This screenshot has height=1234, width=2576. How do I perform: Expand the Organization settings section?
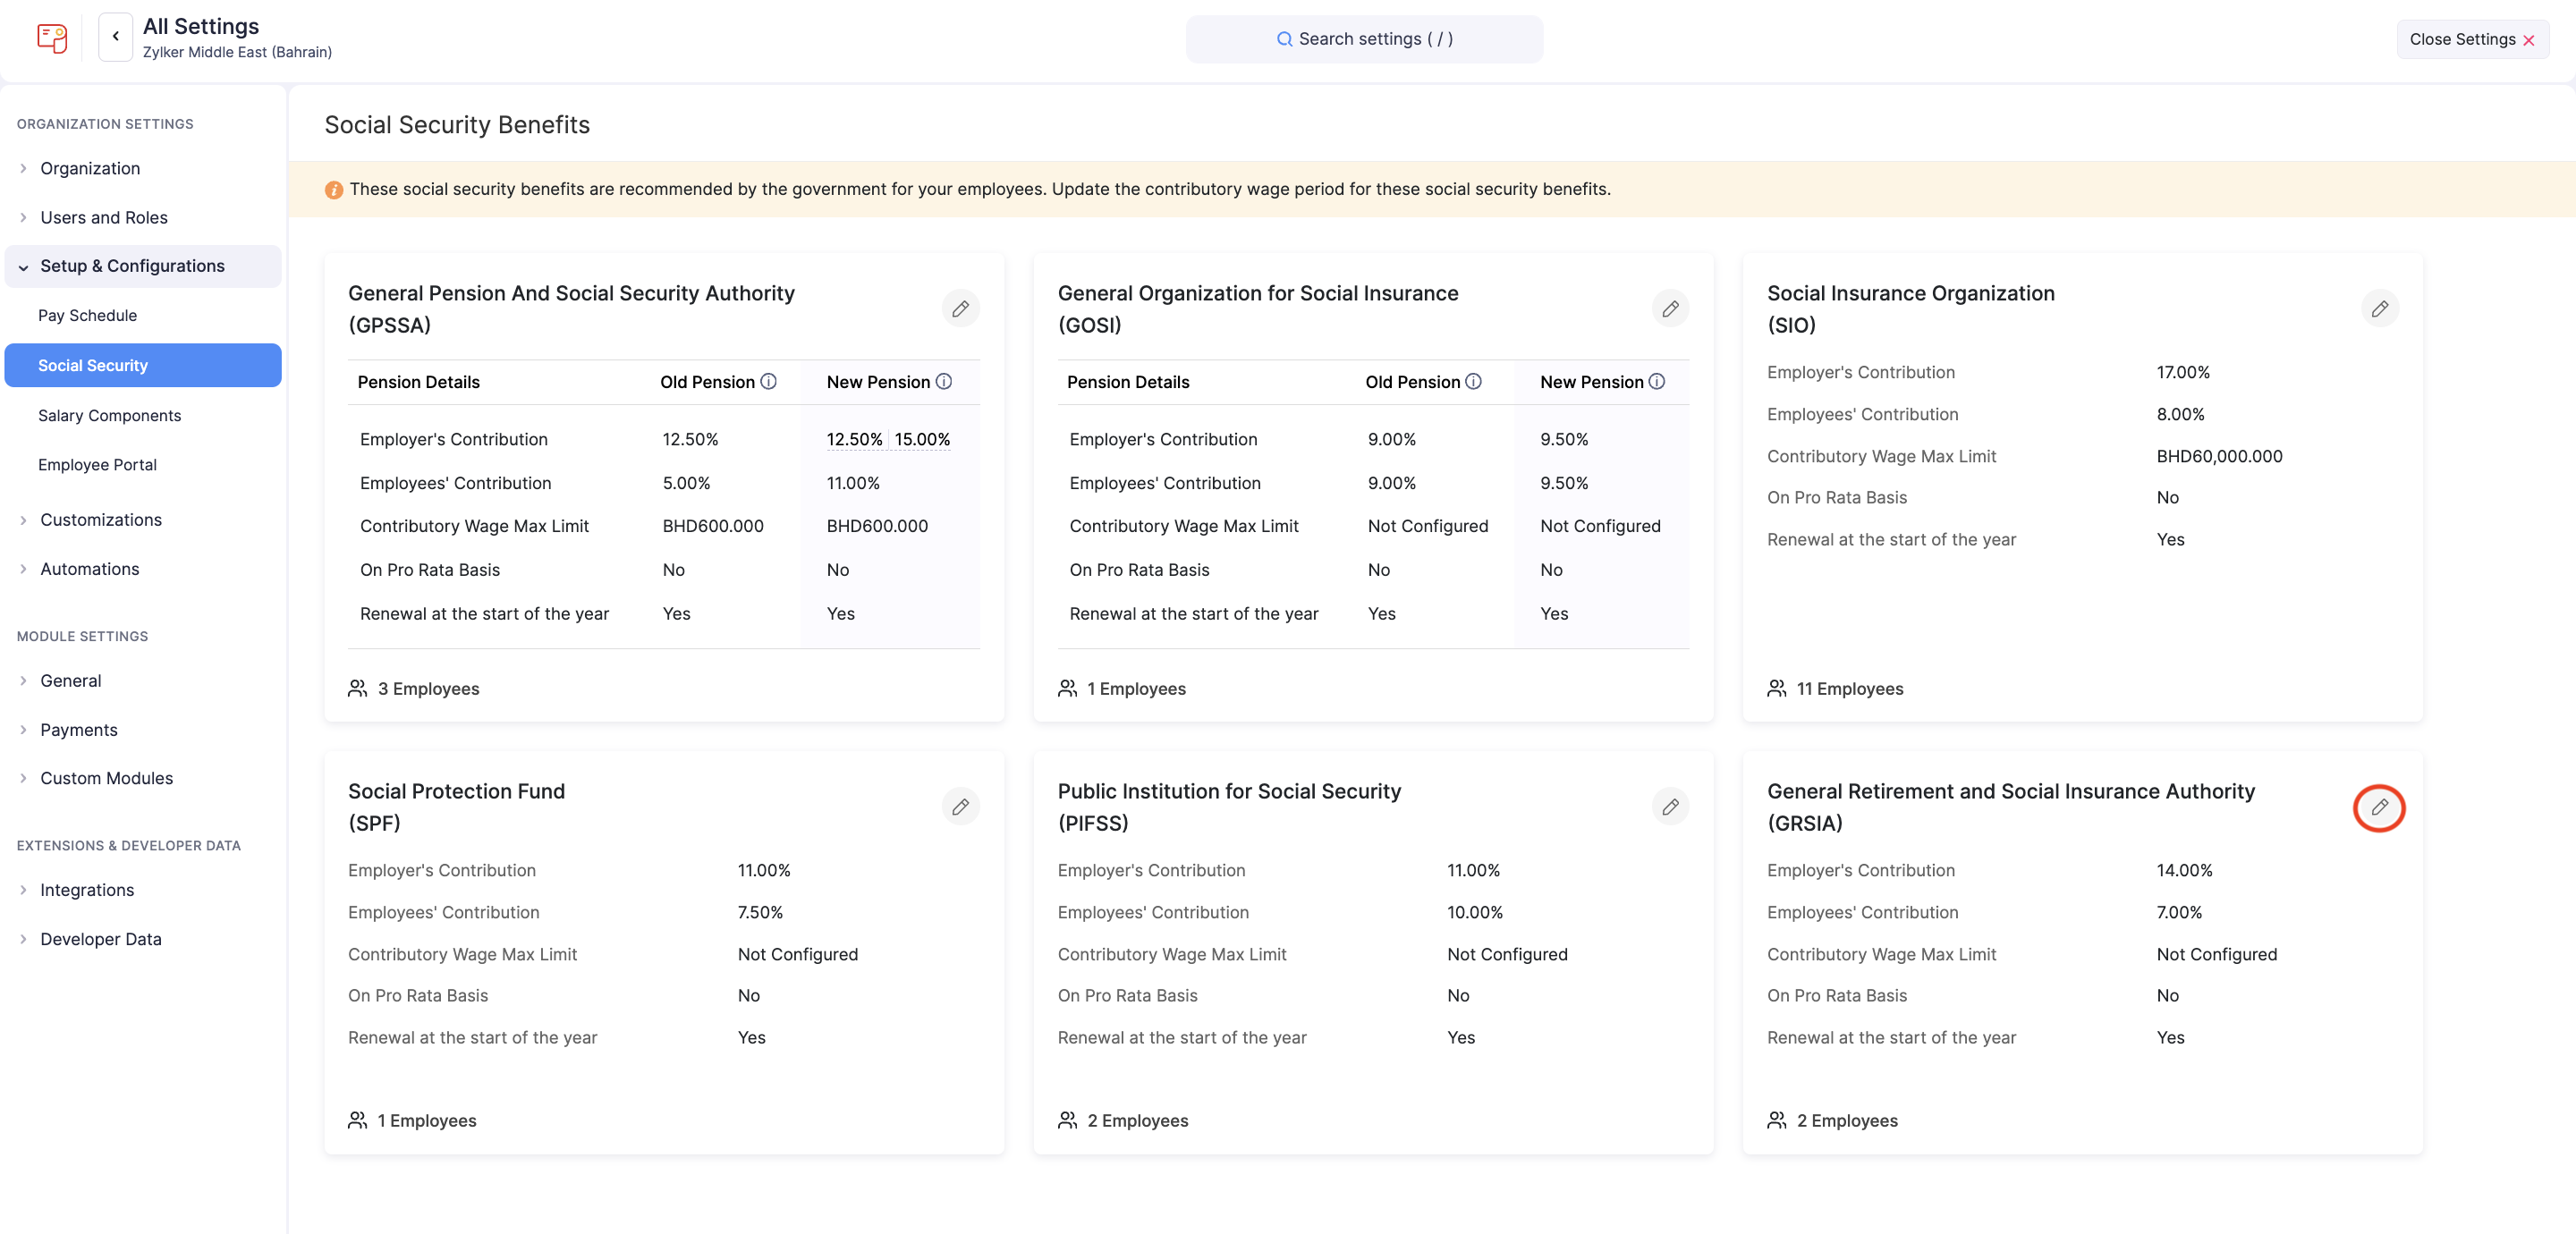point(90,168)
